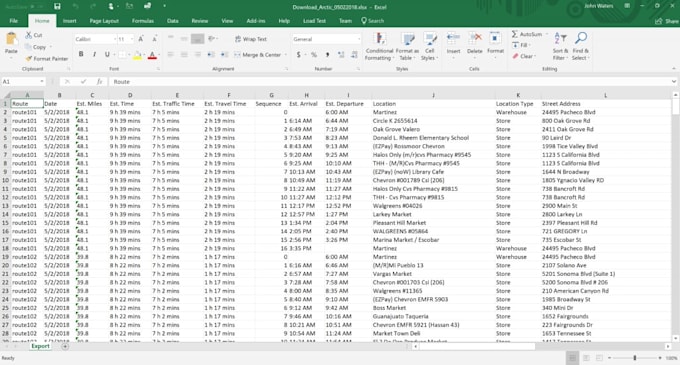Apply percent style number format
Viewport: 680px width, 365px height.
314,55
